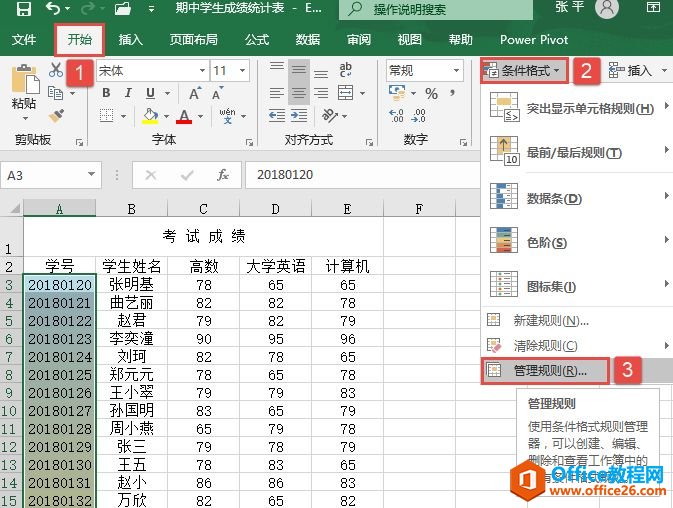Click the wén phonetic guide icon

pos(227,116)
